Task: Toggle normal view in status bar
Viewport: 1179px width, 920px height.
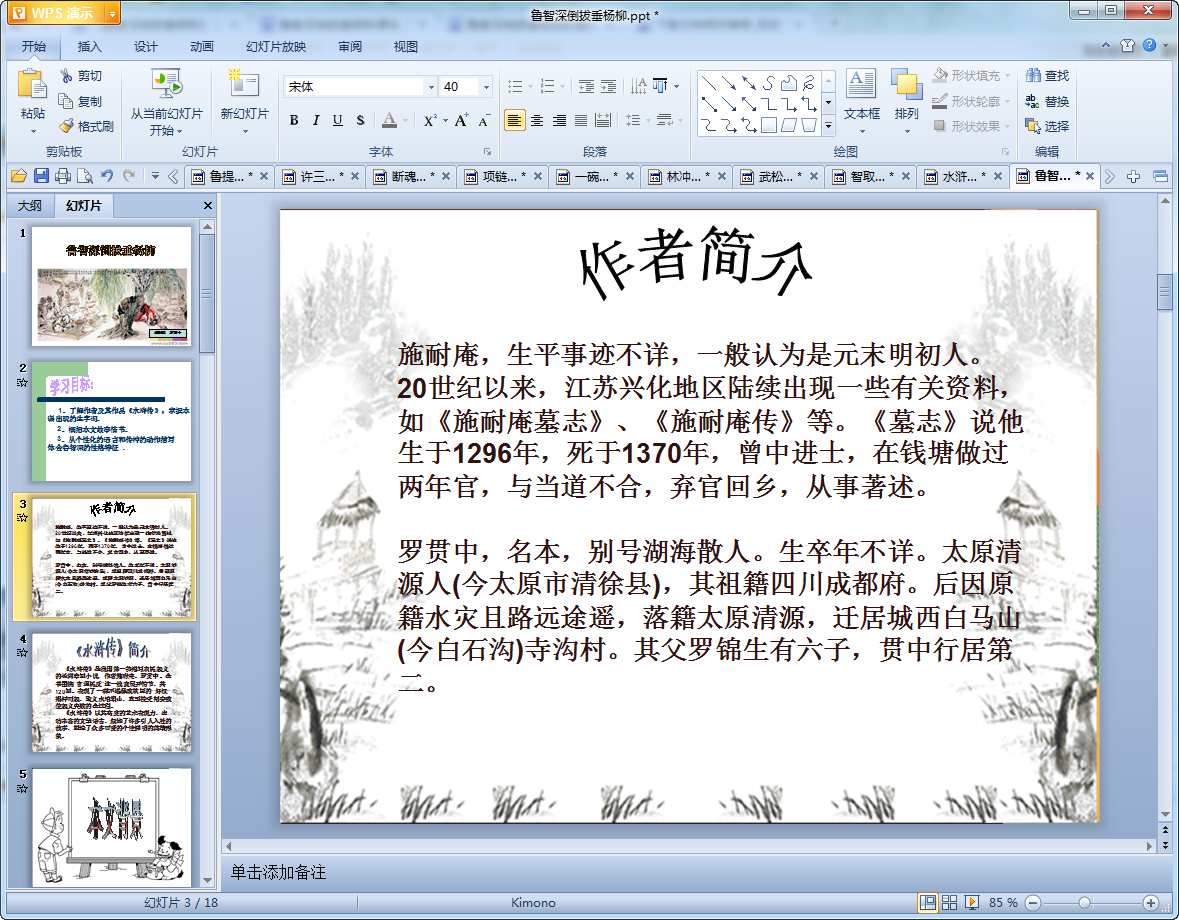Action: pos(928,902)
